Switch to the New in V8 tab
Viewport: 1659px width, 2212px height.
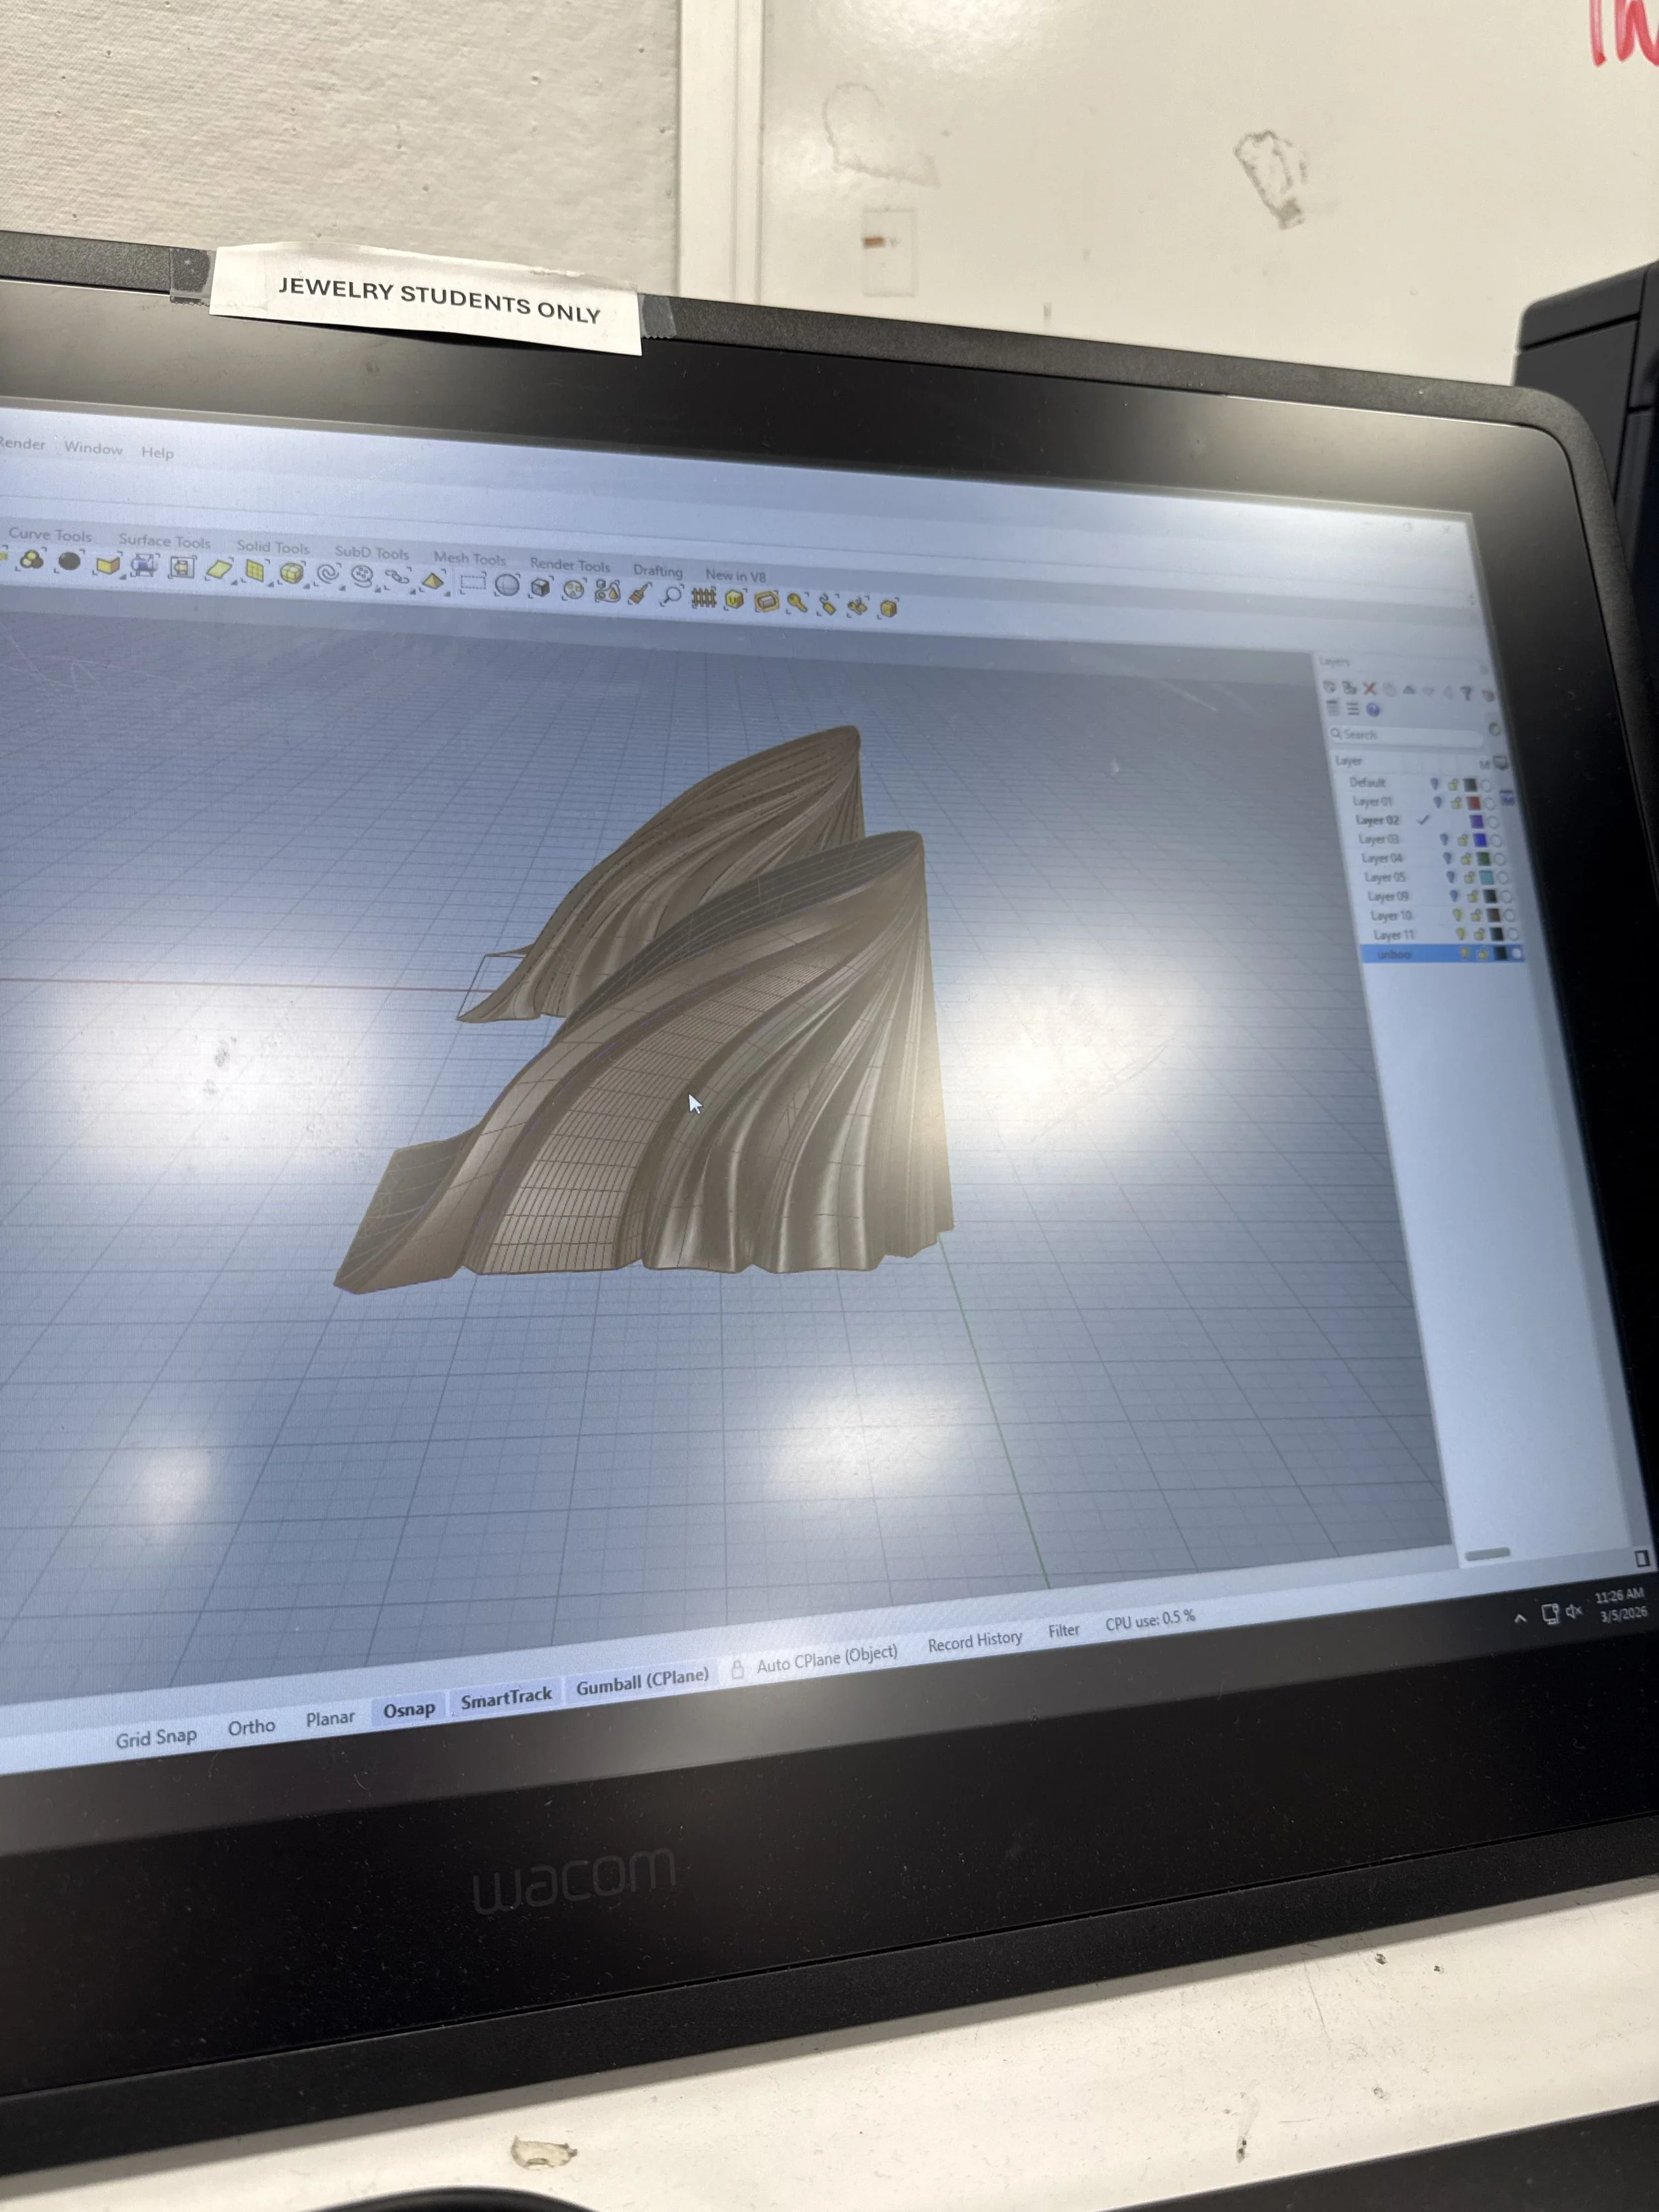[x=736, y=575]
